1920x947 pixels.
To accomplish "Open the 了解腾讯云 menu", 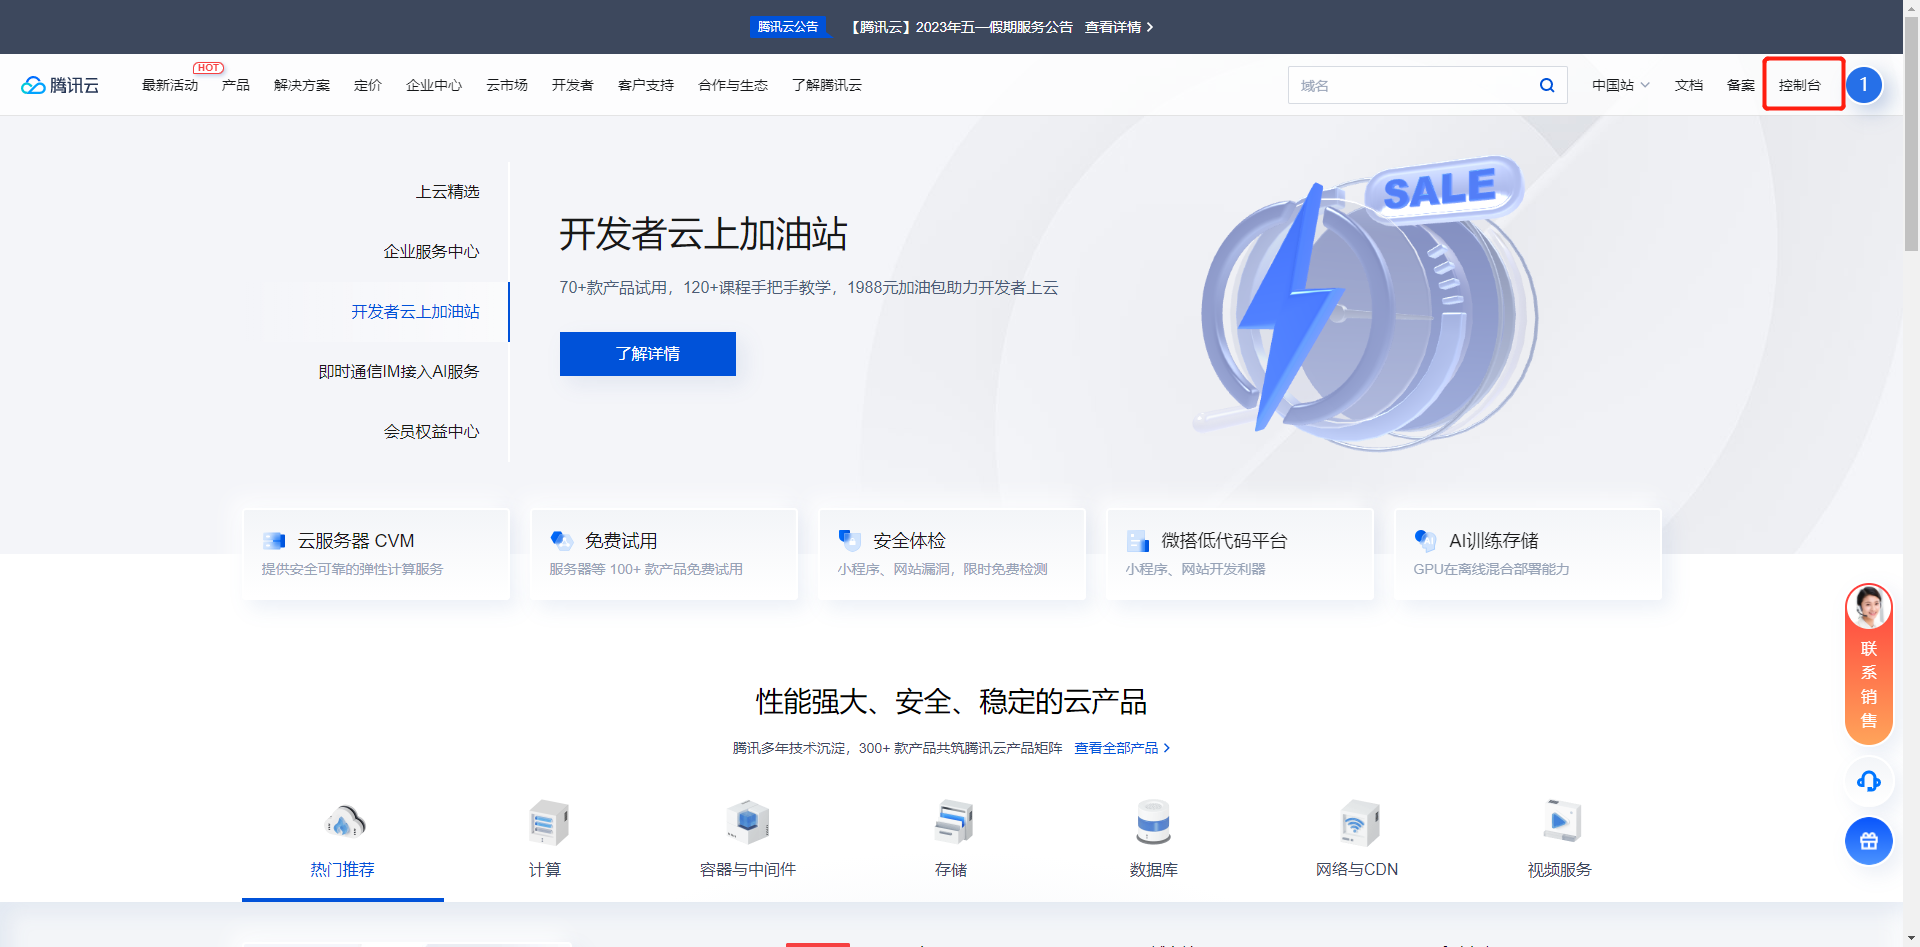I will [827, 85].
